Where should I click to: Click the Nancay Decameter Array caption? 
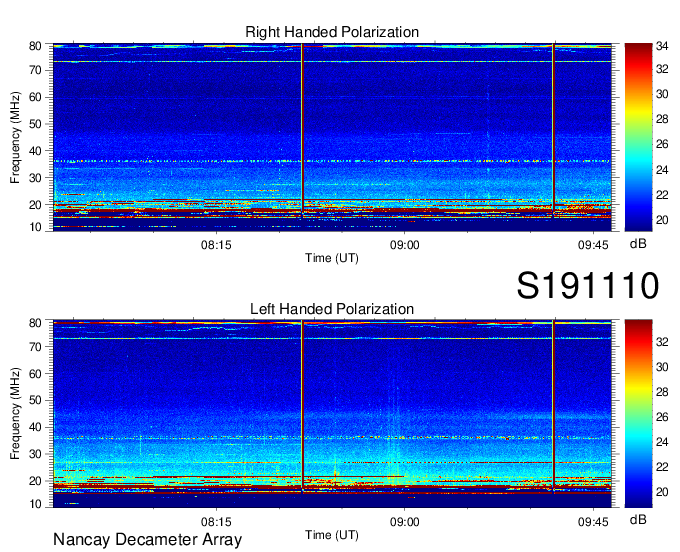(147, 540)
